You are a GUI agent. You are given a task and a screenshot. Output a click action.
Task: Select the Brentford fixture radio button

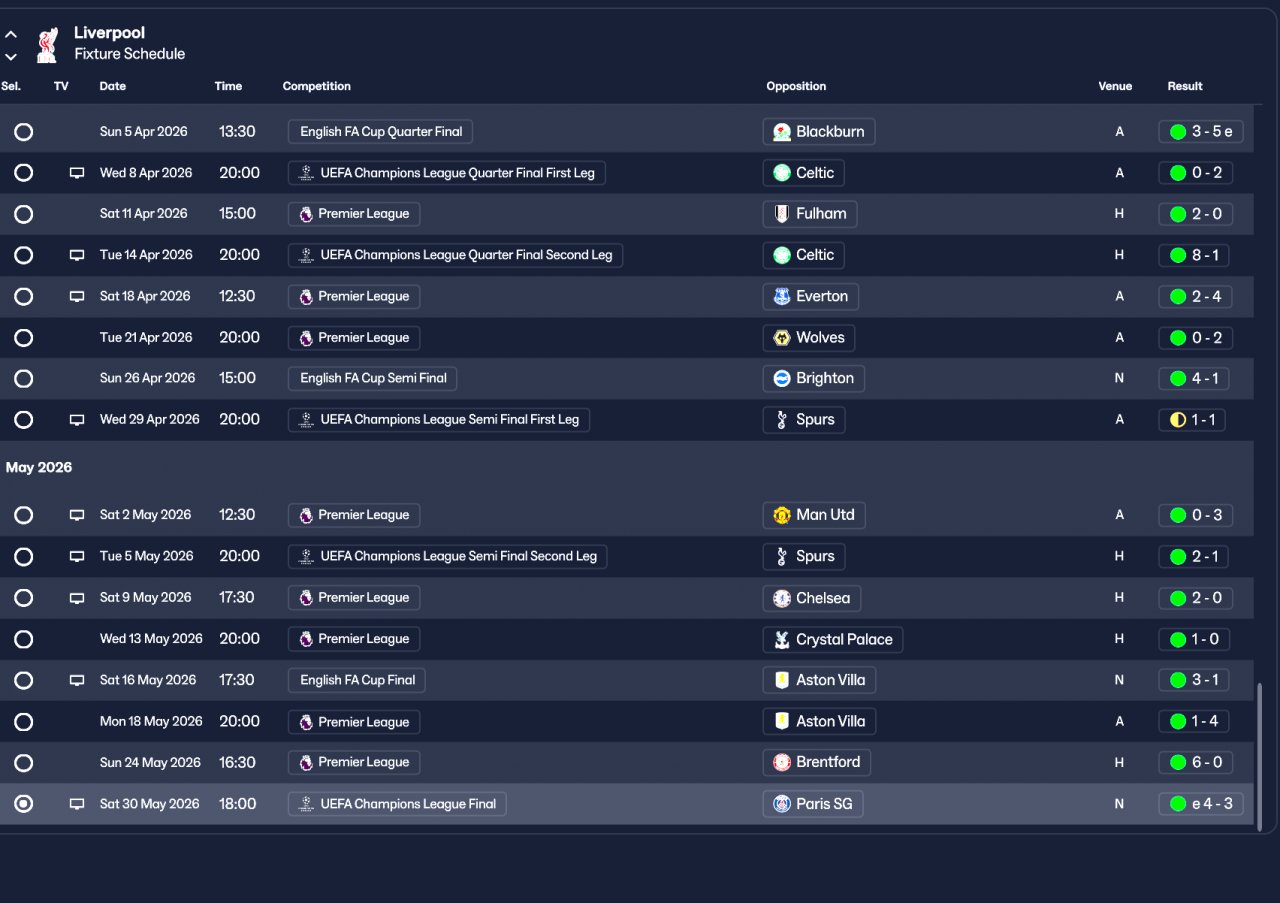click(x=24, y=763)
